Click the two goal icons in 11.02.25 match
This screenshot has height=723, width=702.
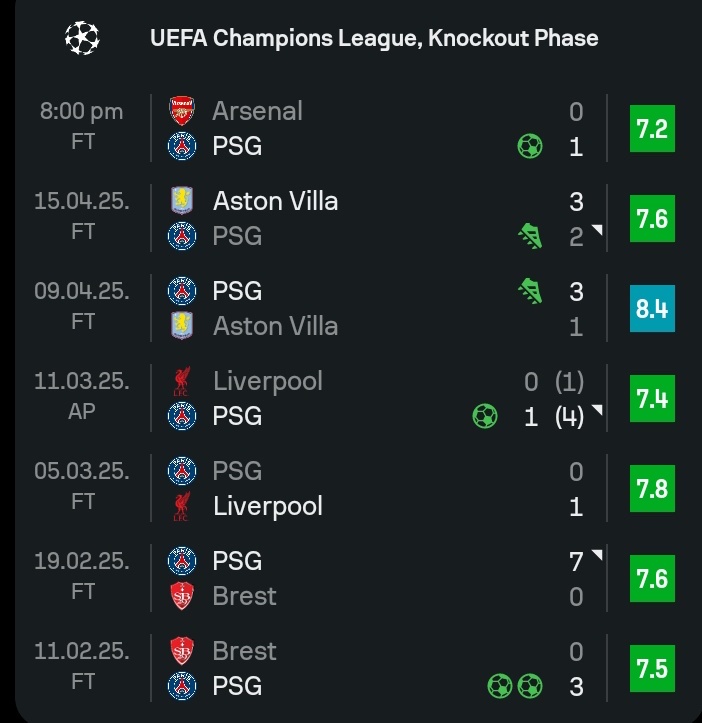pos(515,686)
